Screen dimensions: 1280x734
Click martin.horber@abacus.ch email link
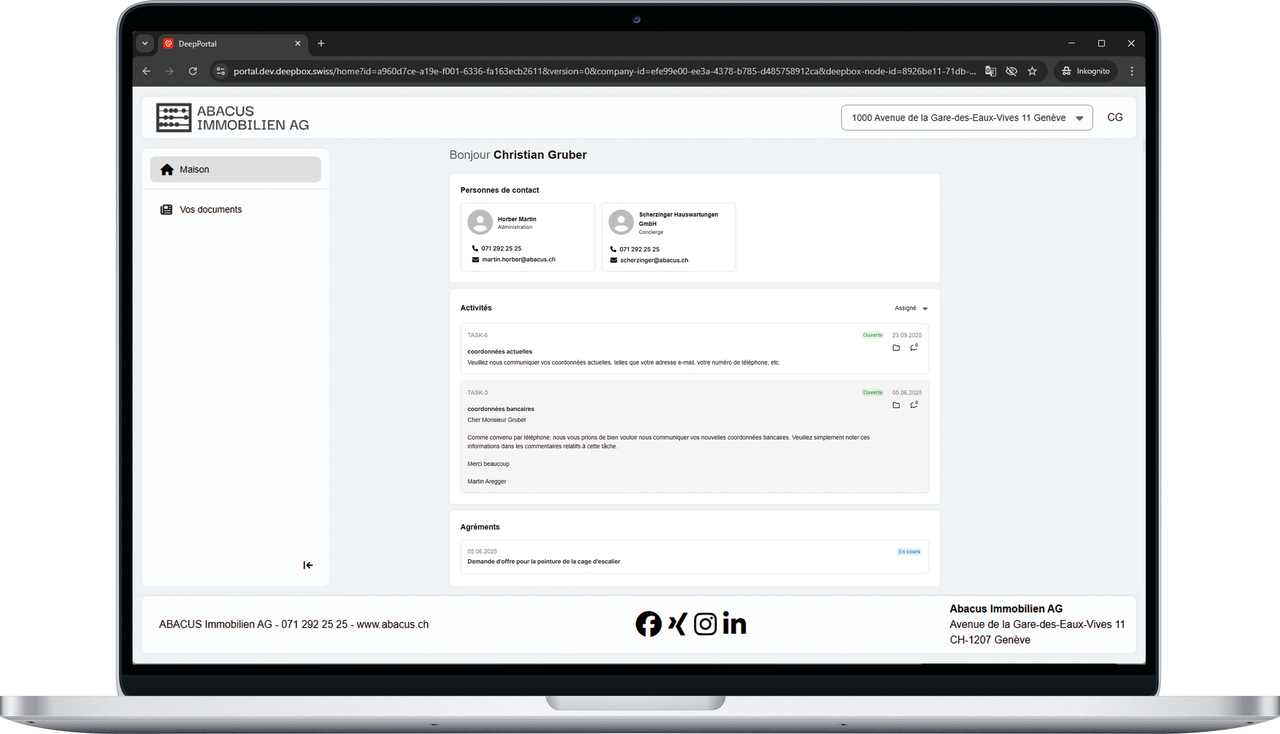518,260
